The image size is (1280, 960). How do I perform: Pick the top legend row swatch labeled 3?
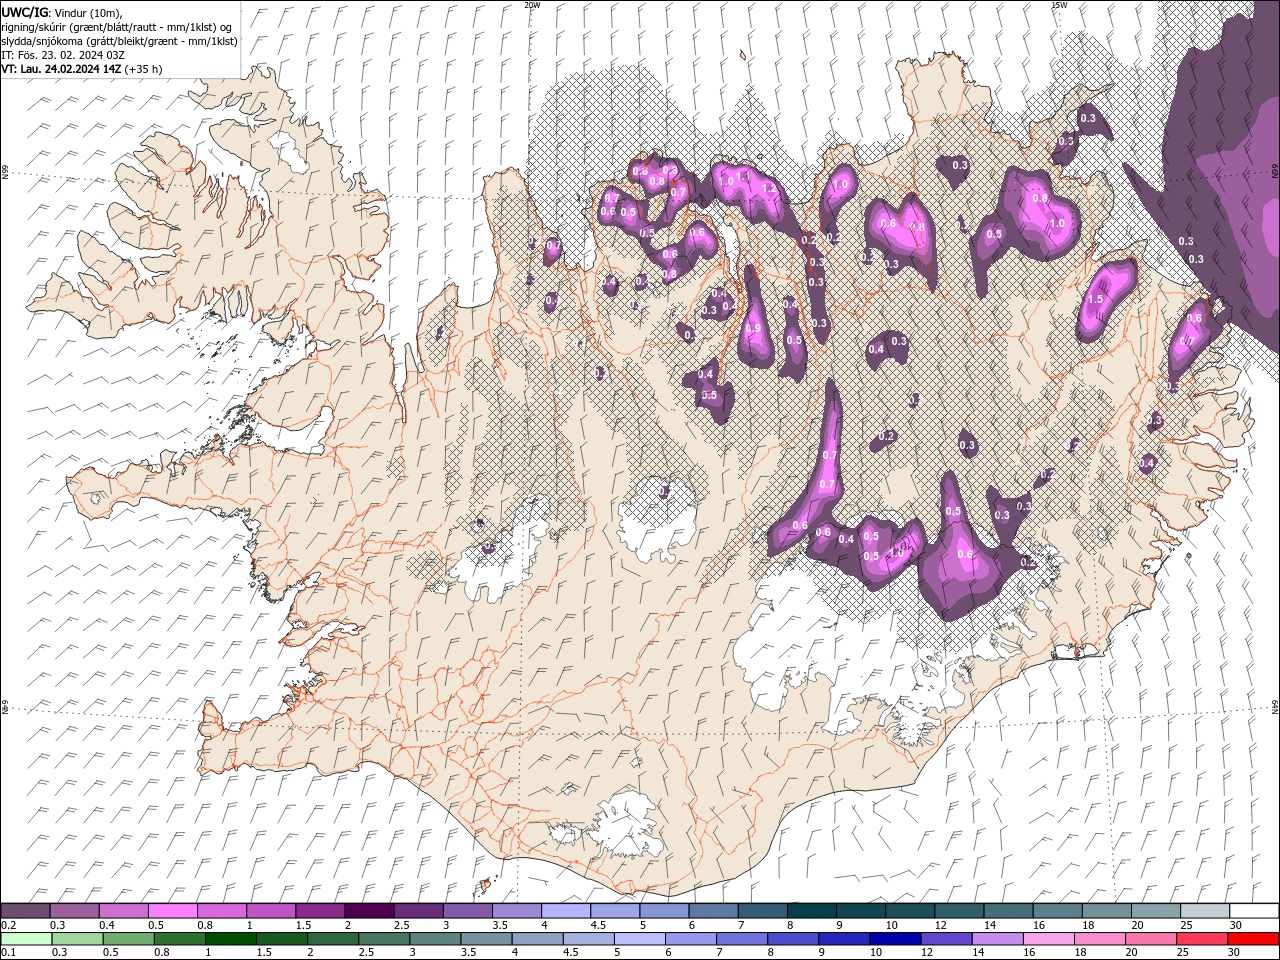click(x=467, y=911)
